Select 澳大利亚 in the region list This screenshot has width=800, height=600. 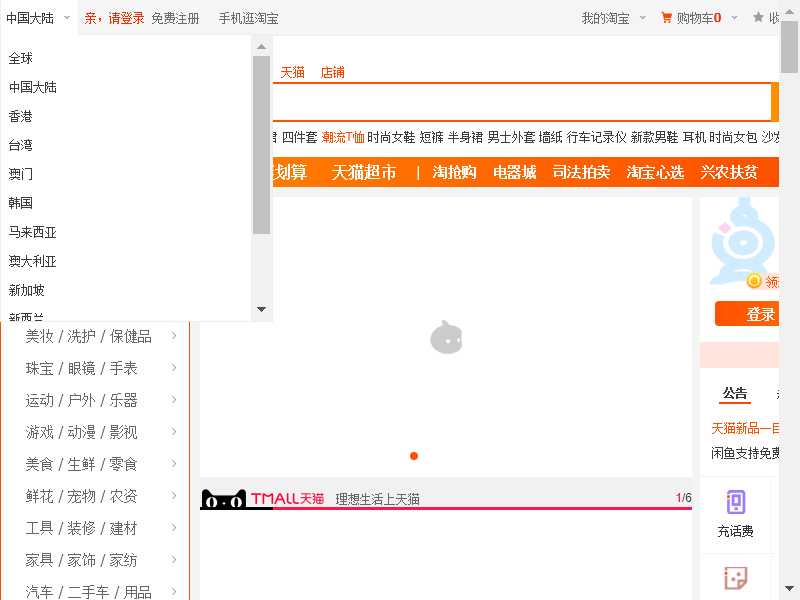tap(33, 261)
